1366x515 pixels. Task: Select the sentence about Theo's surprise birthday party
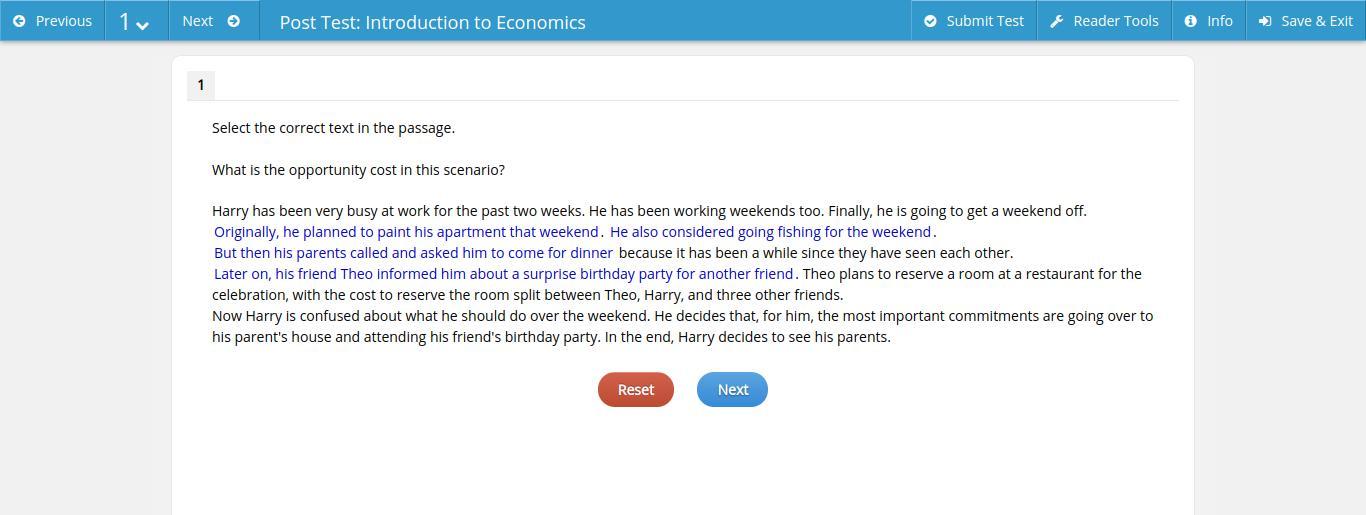pos(503,274)
